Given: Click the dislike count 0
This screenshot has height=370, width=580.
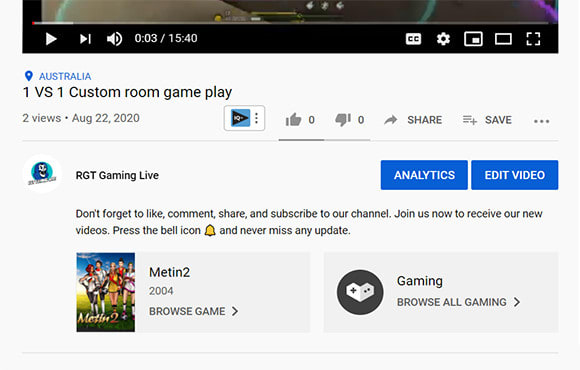Looking at the screenshot, I should coord(361,120).
